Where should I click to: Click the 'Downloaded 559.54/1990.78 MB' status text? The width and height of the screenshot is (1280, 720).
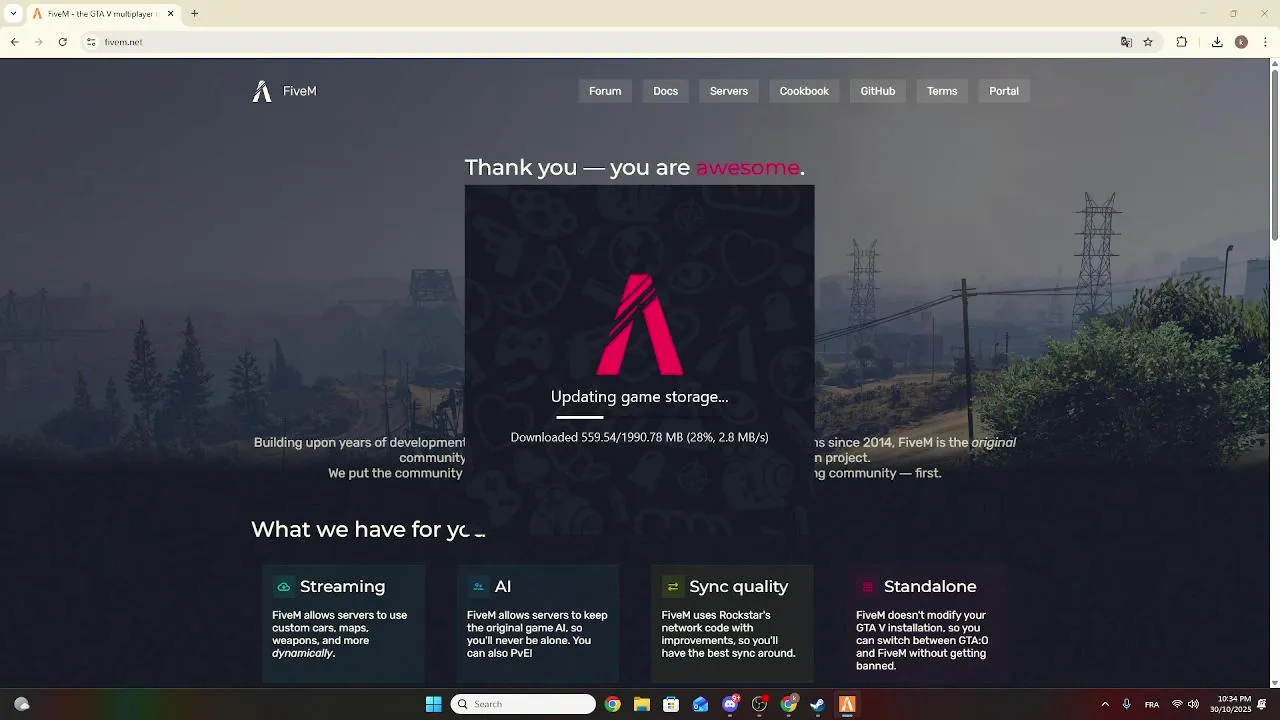[640, 438]
